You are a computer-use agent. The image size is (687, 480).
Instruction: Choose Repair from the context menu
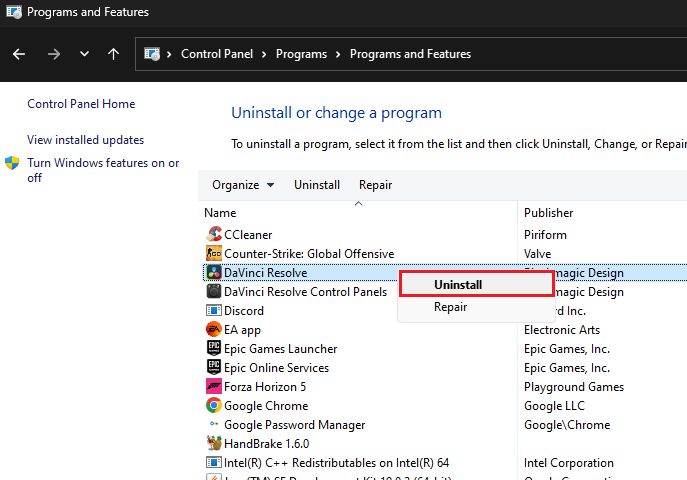coord(450,307)
